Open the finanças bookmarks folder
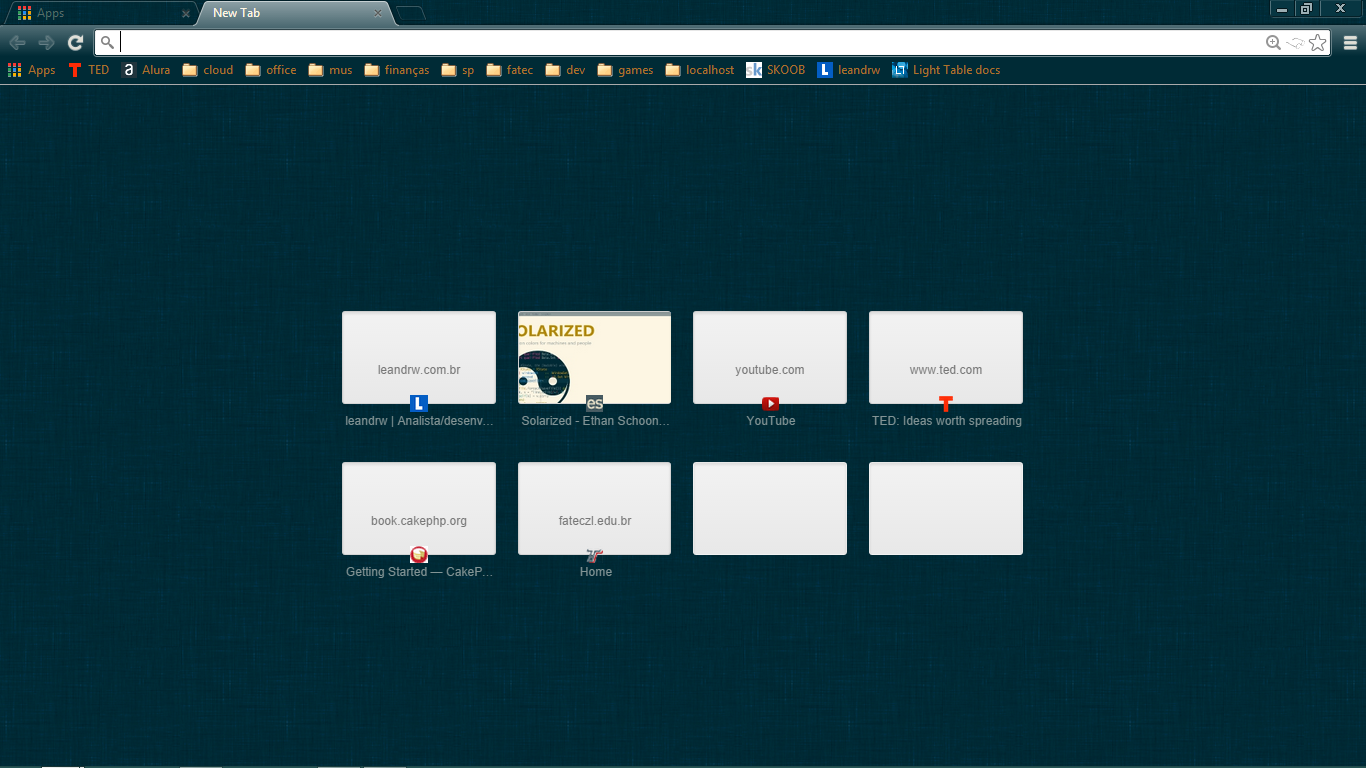The width and height of the screenshot is (1366, 768). [x=397, y=70]
